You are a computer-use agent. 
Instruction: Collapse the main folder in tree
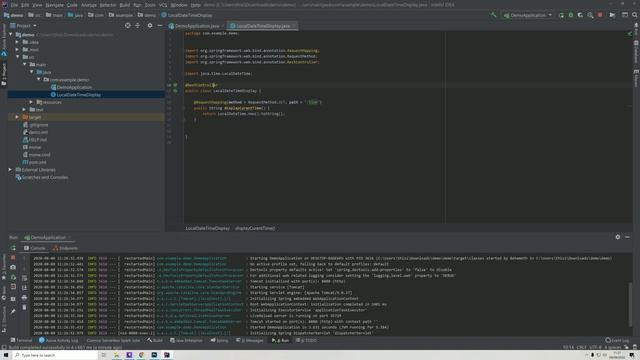coord(24,64)
